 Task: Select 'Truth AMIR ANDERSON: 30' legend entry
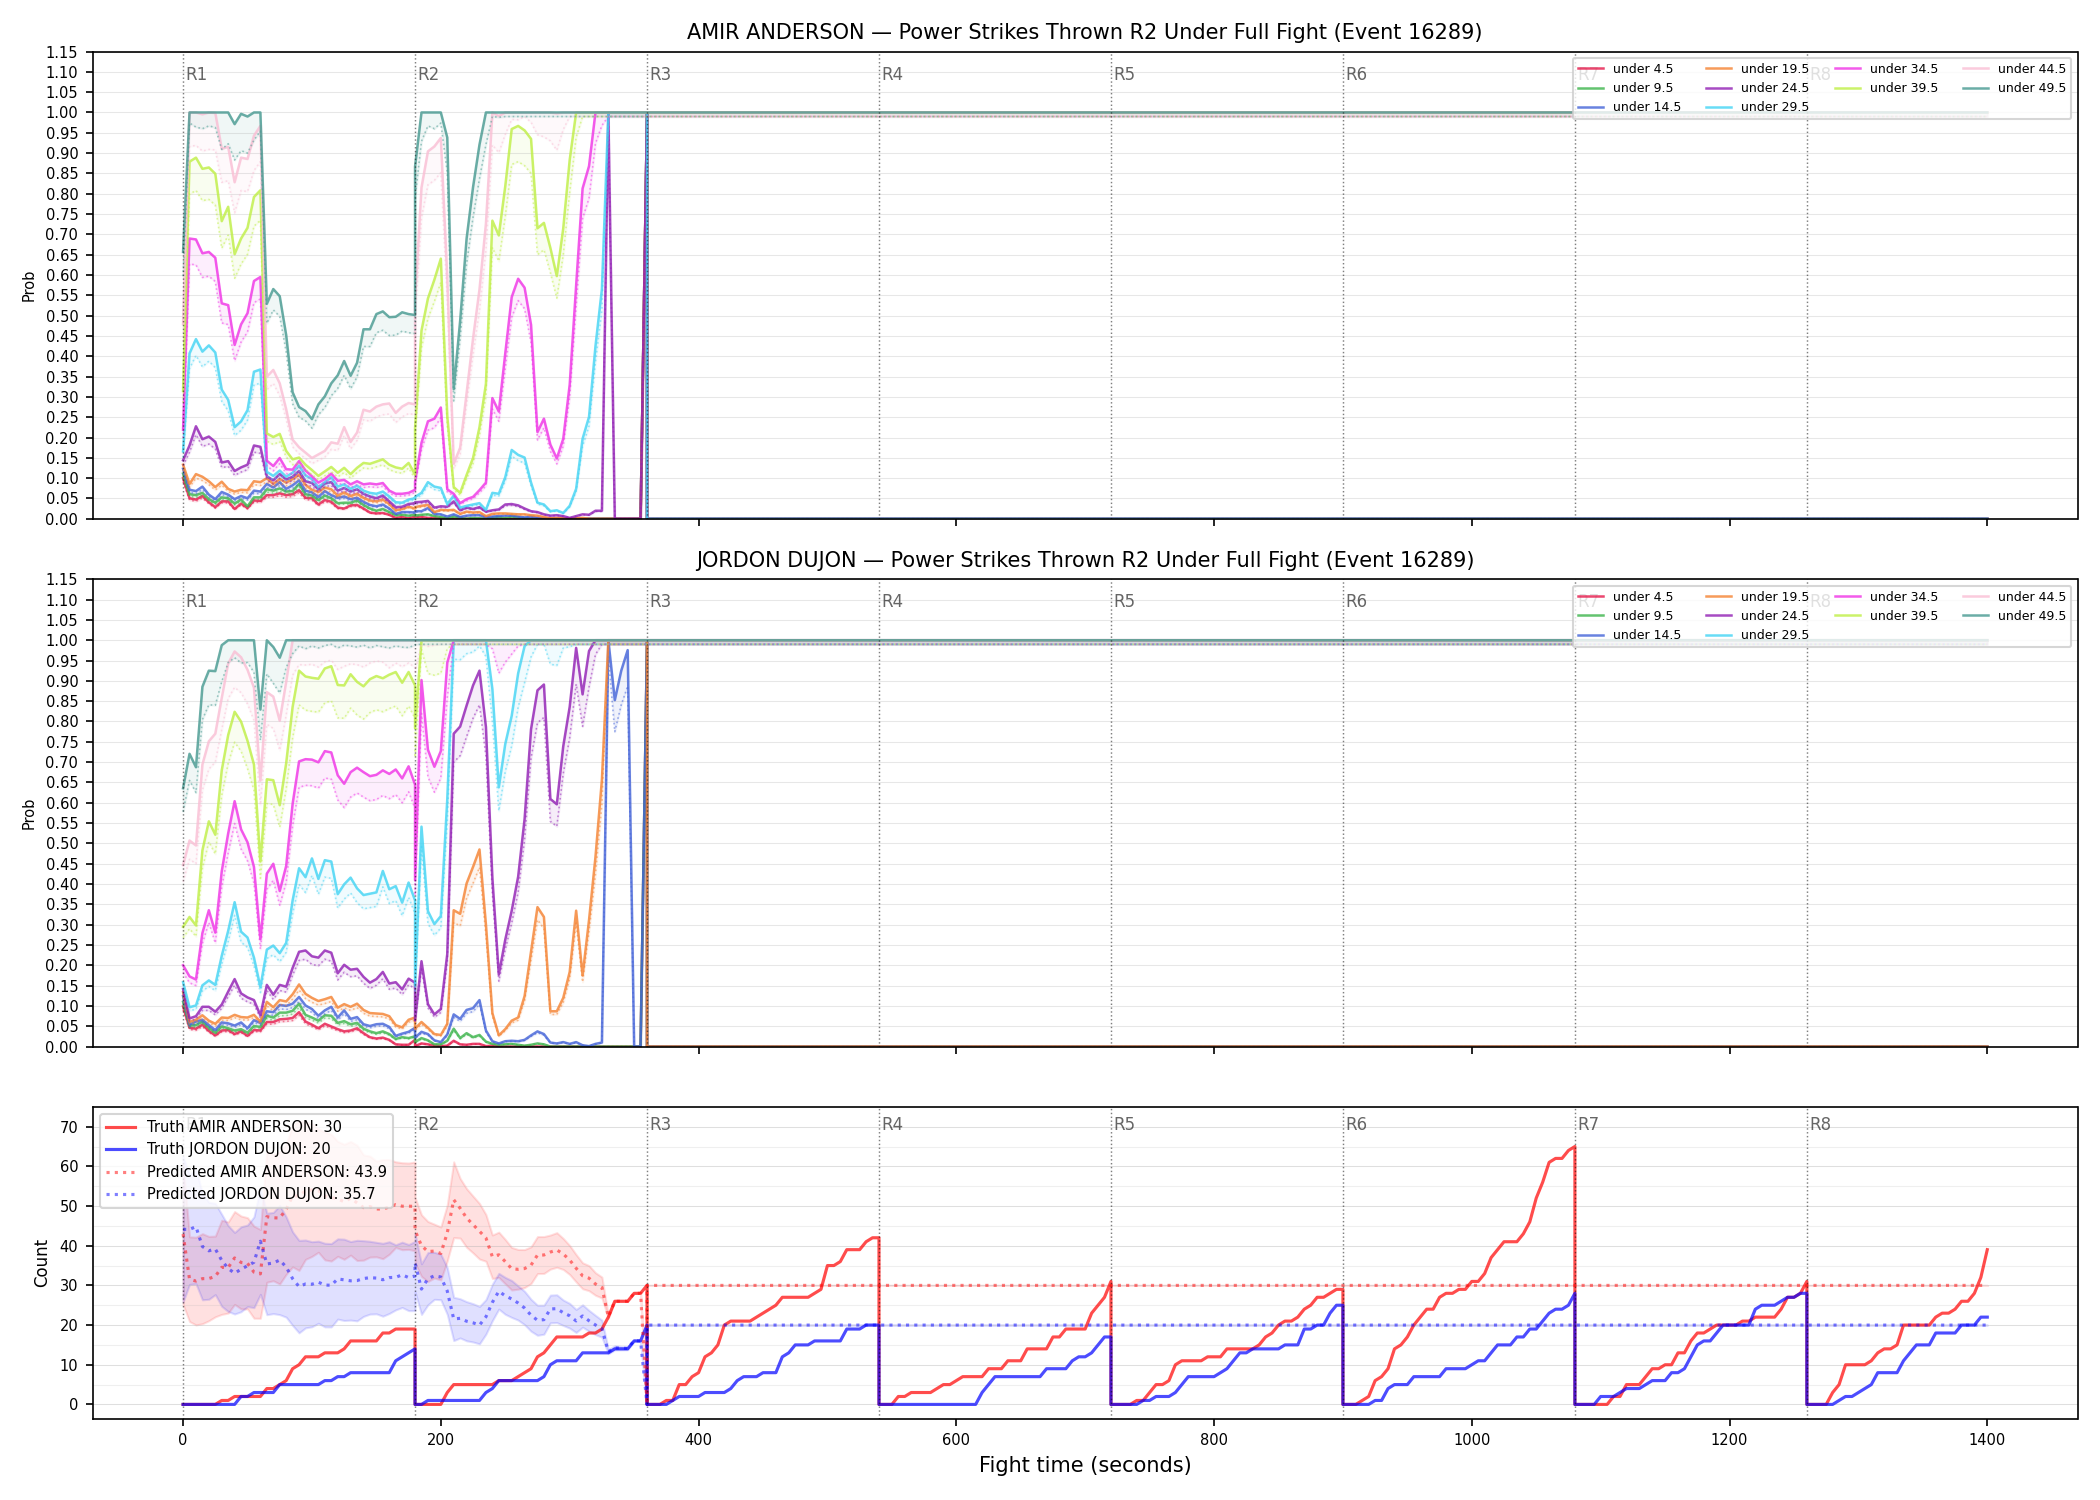click(244, 1127)
